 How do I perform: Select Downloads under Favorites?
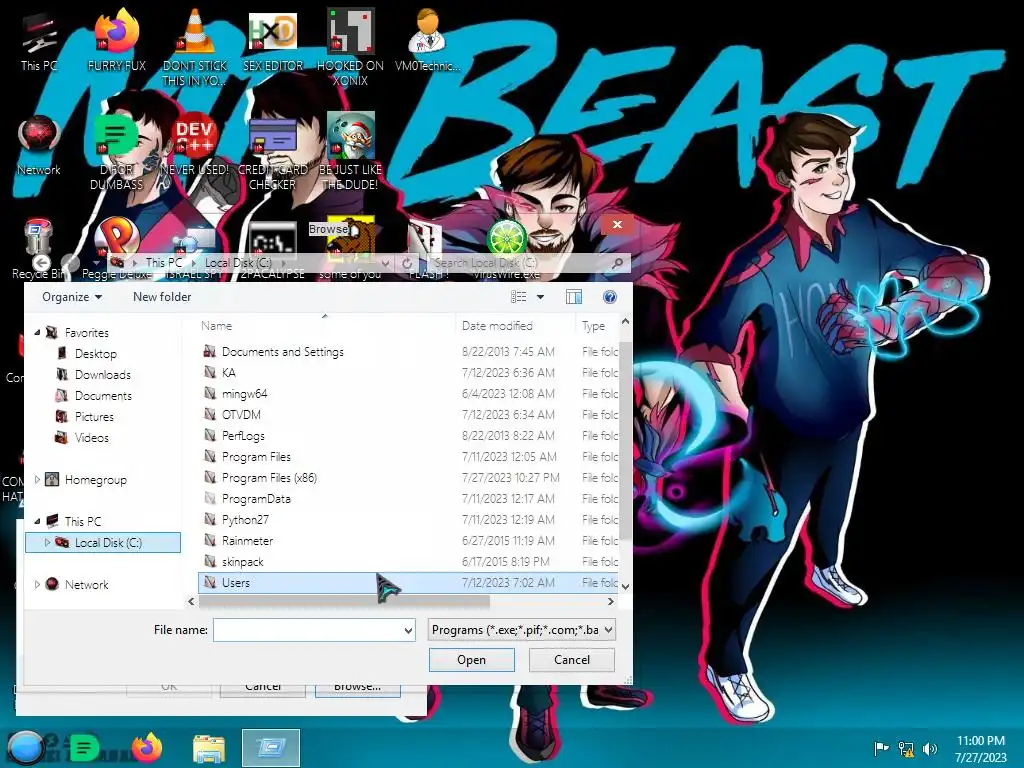tap(103, 375)
